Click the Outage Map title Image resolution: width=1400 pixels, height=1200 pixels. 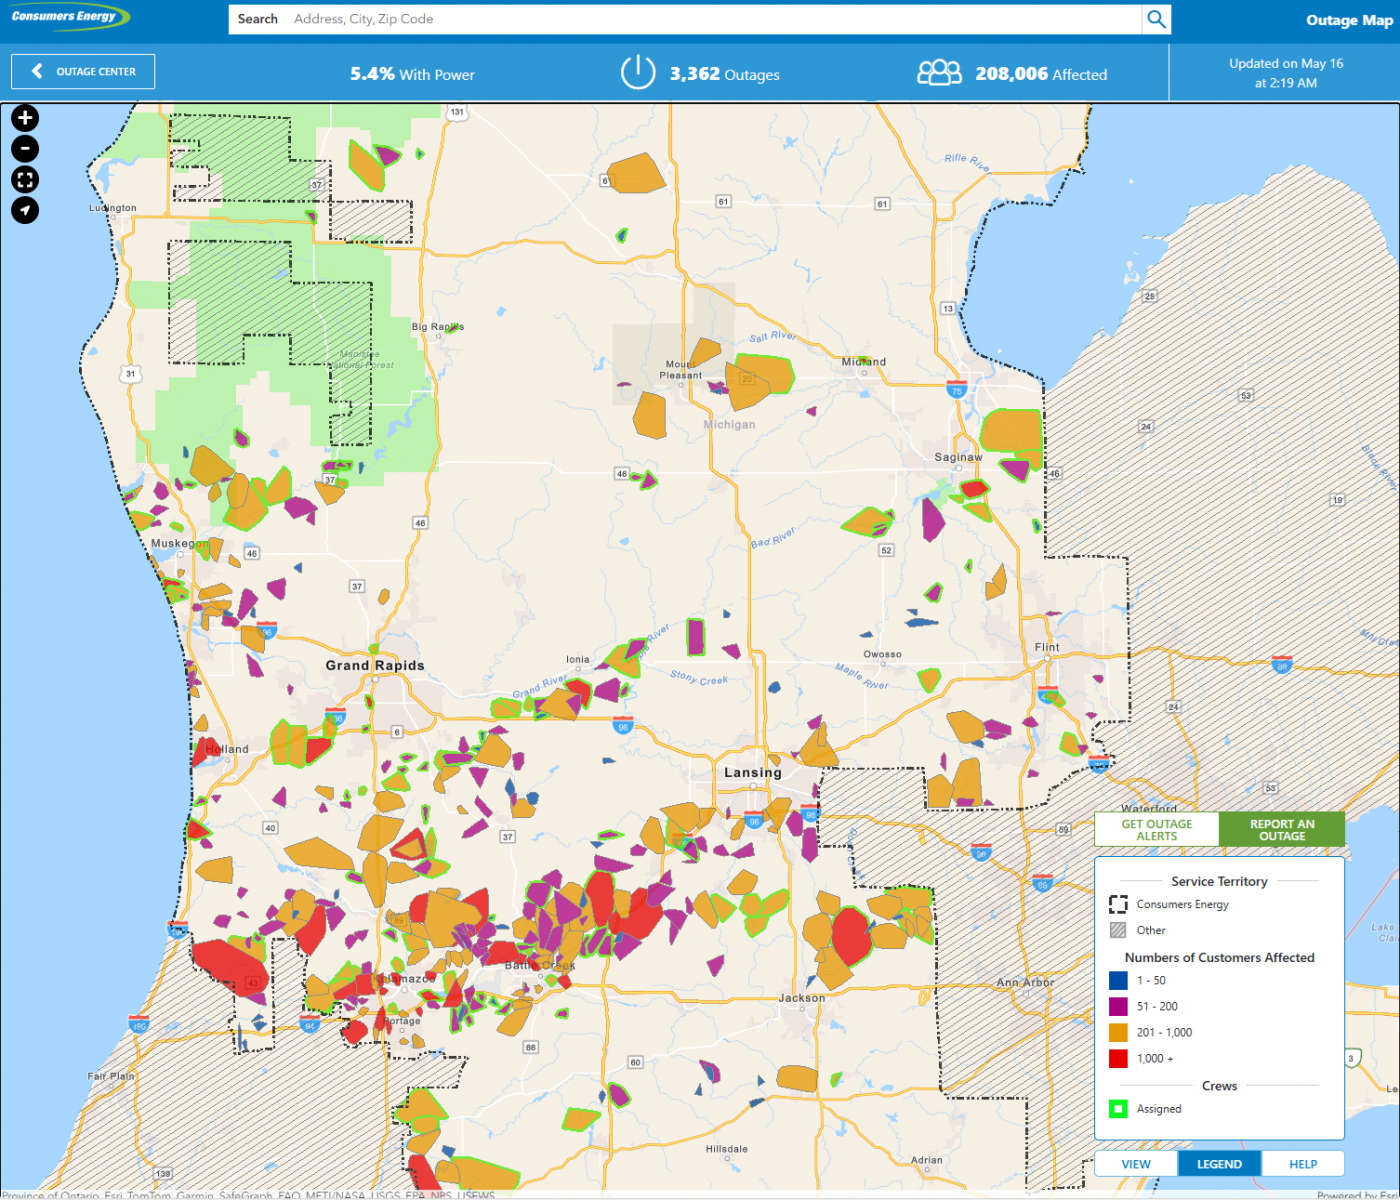coord(1349,20)
